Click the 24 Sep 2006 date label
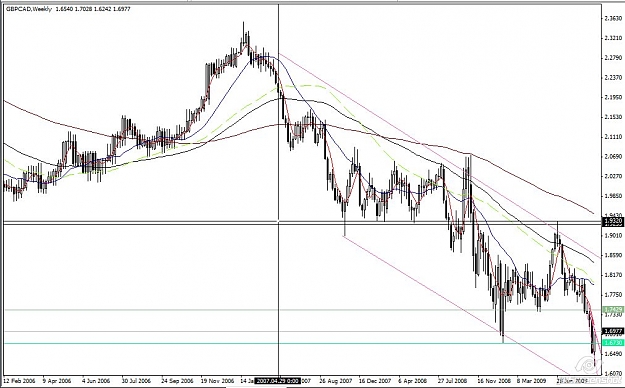The image size is (625, 388). 177,381
